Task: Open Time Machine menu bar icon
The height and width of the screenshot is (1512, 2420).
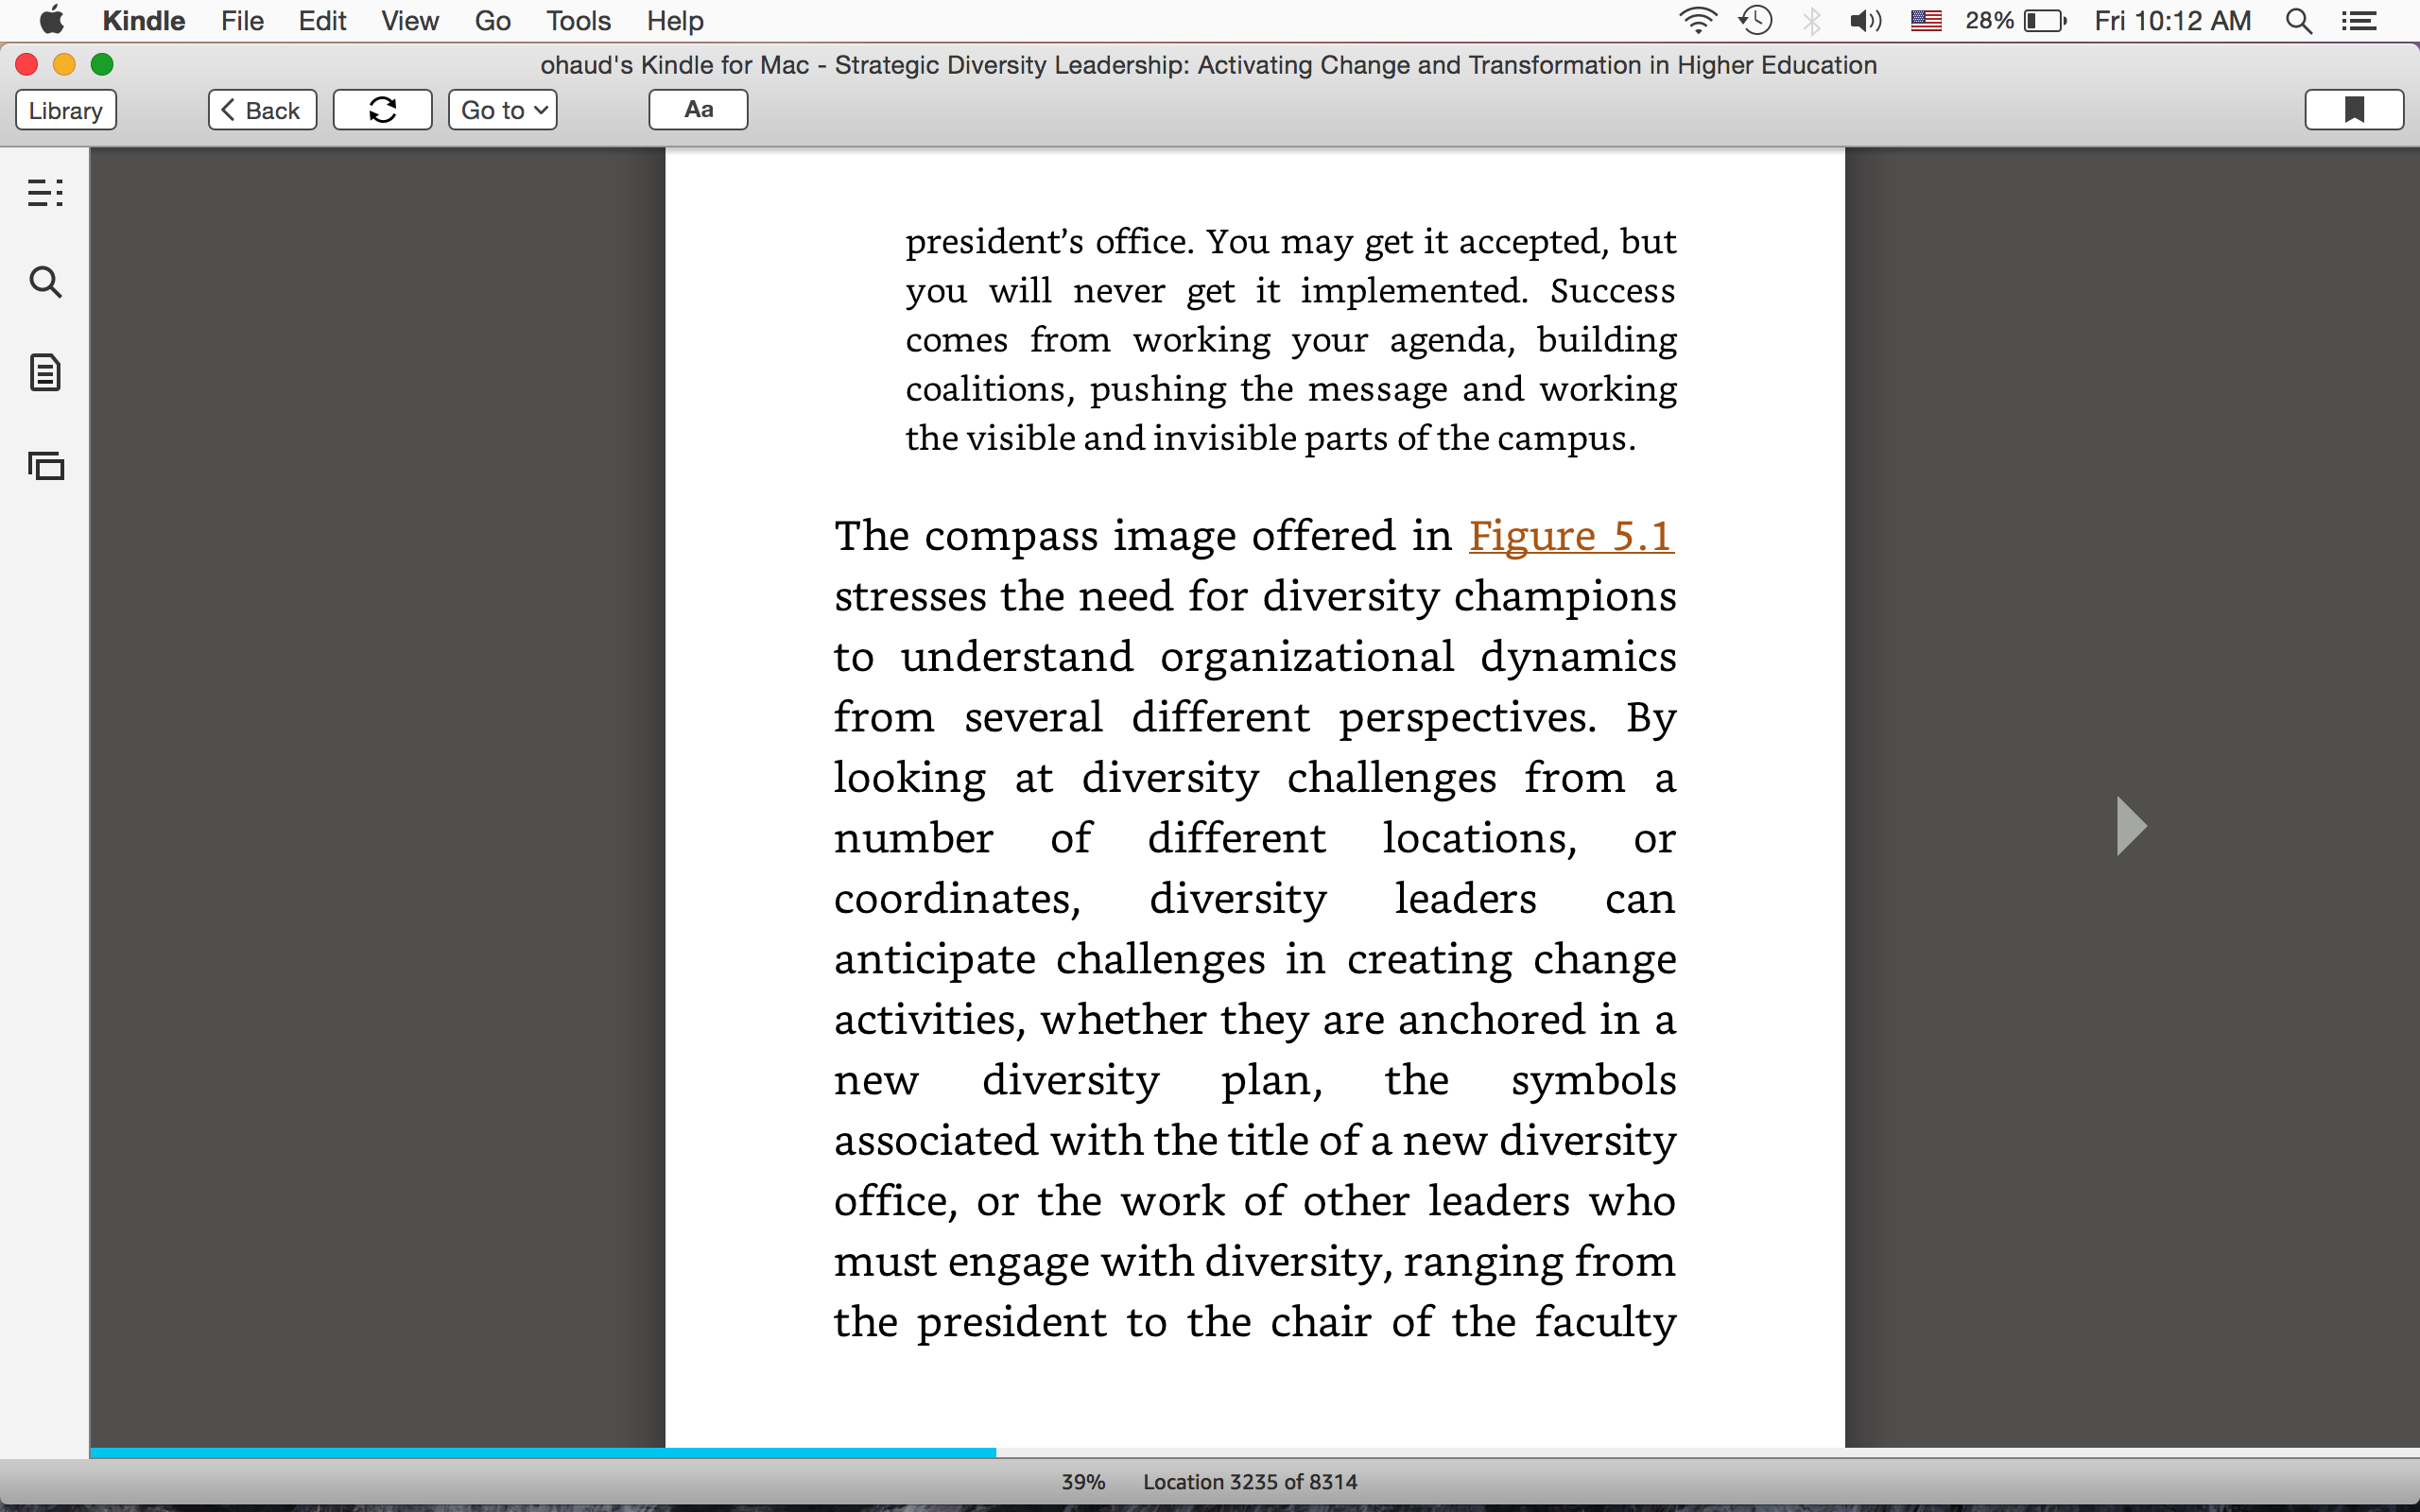Action: tap(1755, 20)
